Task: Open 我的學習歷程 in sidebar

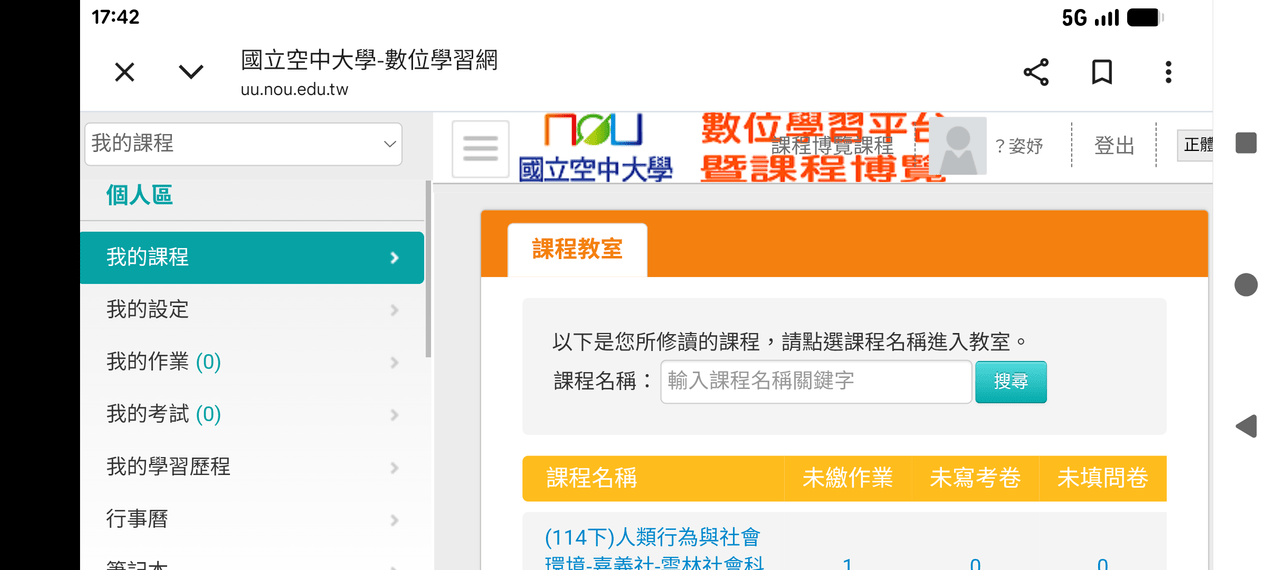Action: 252,467
